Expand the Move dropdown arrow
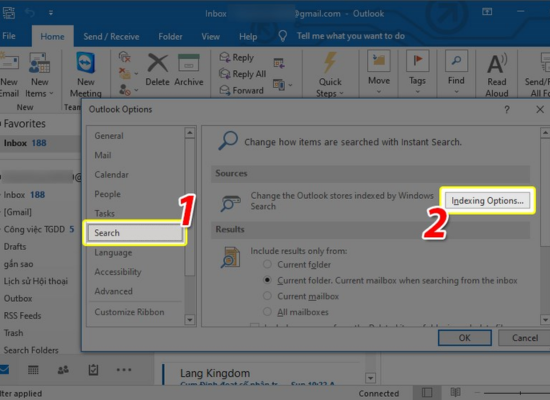The image size is (550, 400). (x=379, y=92)
